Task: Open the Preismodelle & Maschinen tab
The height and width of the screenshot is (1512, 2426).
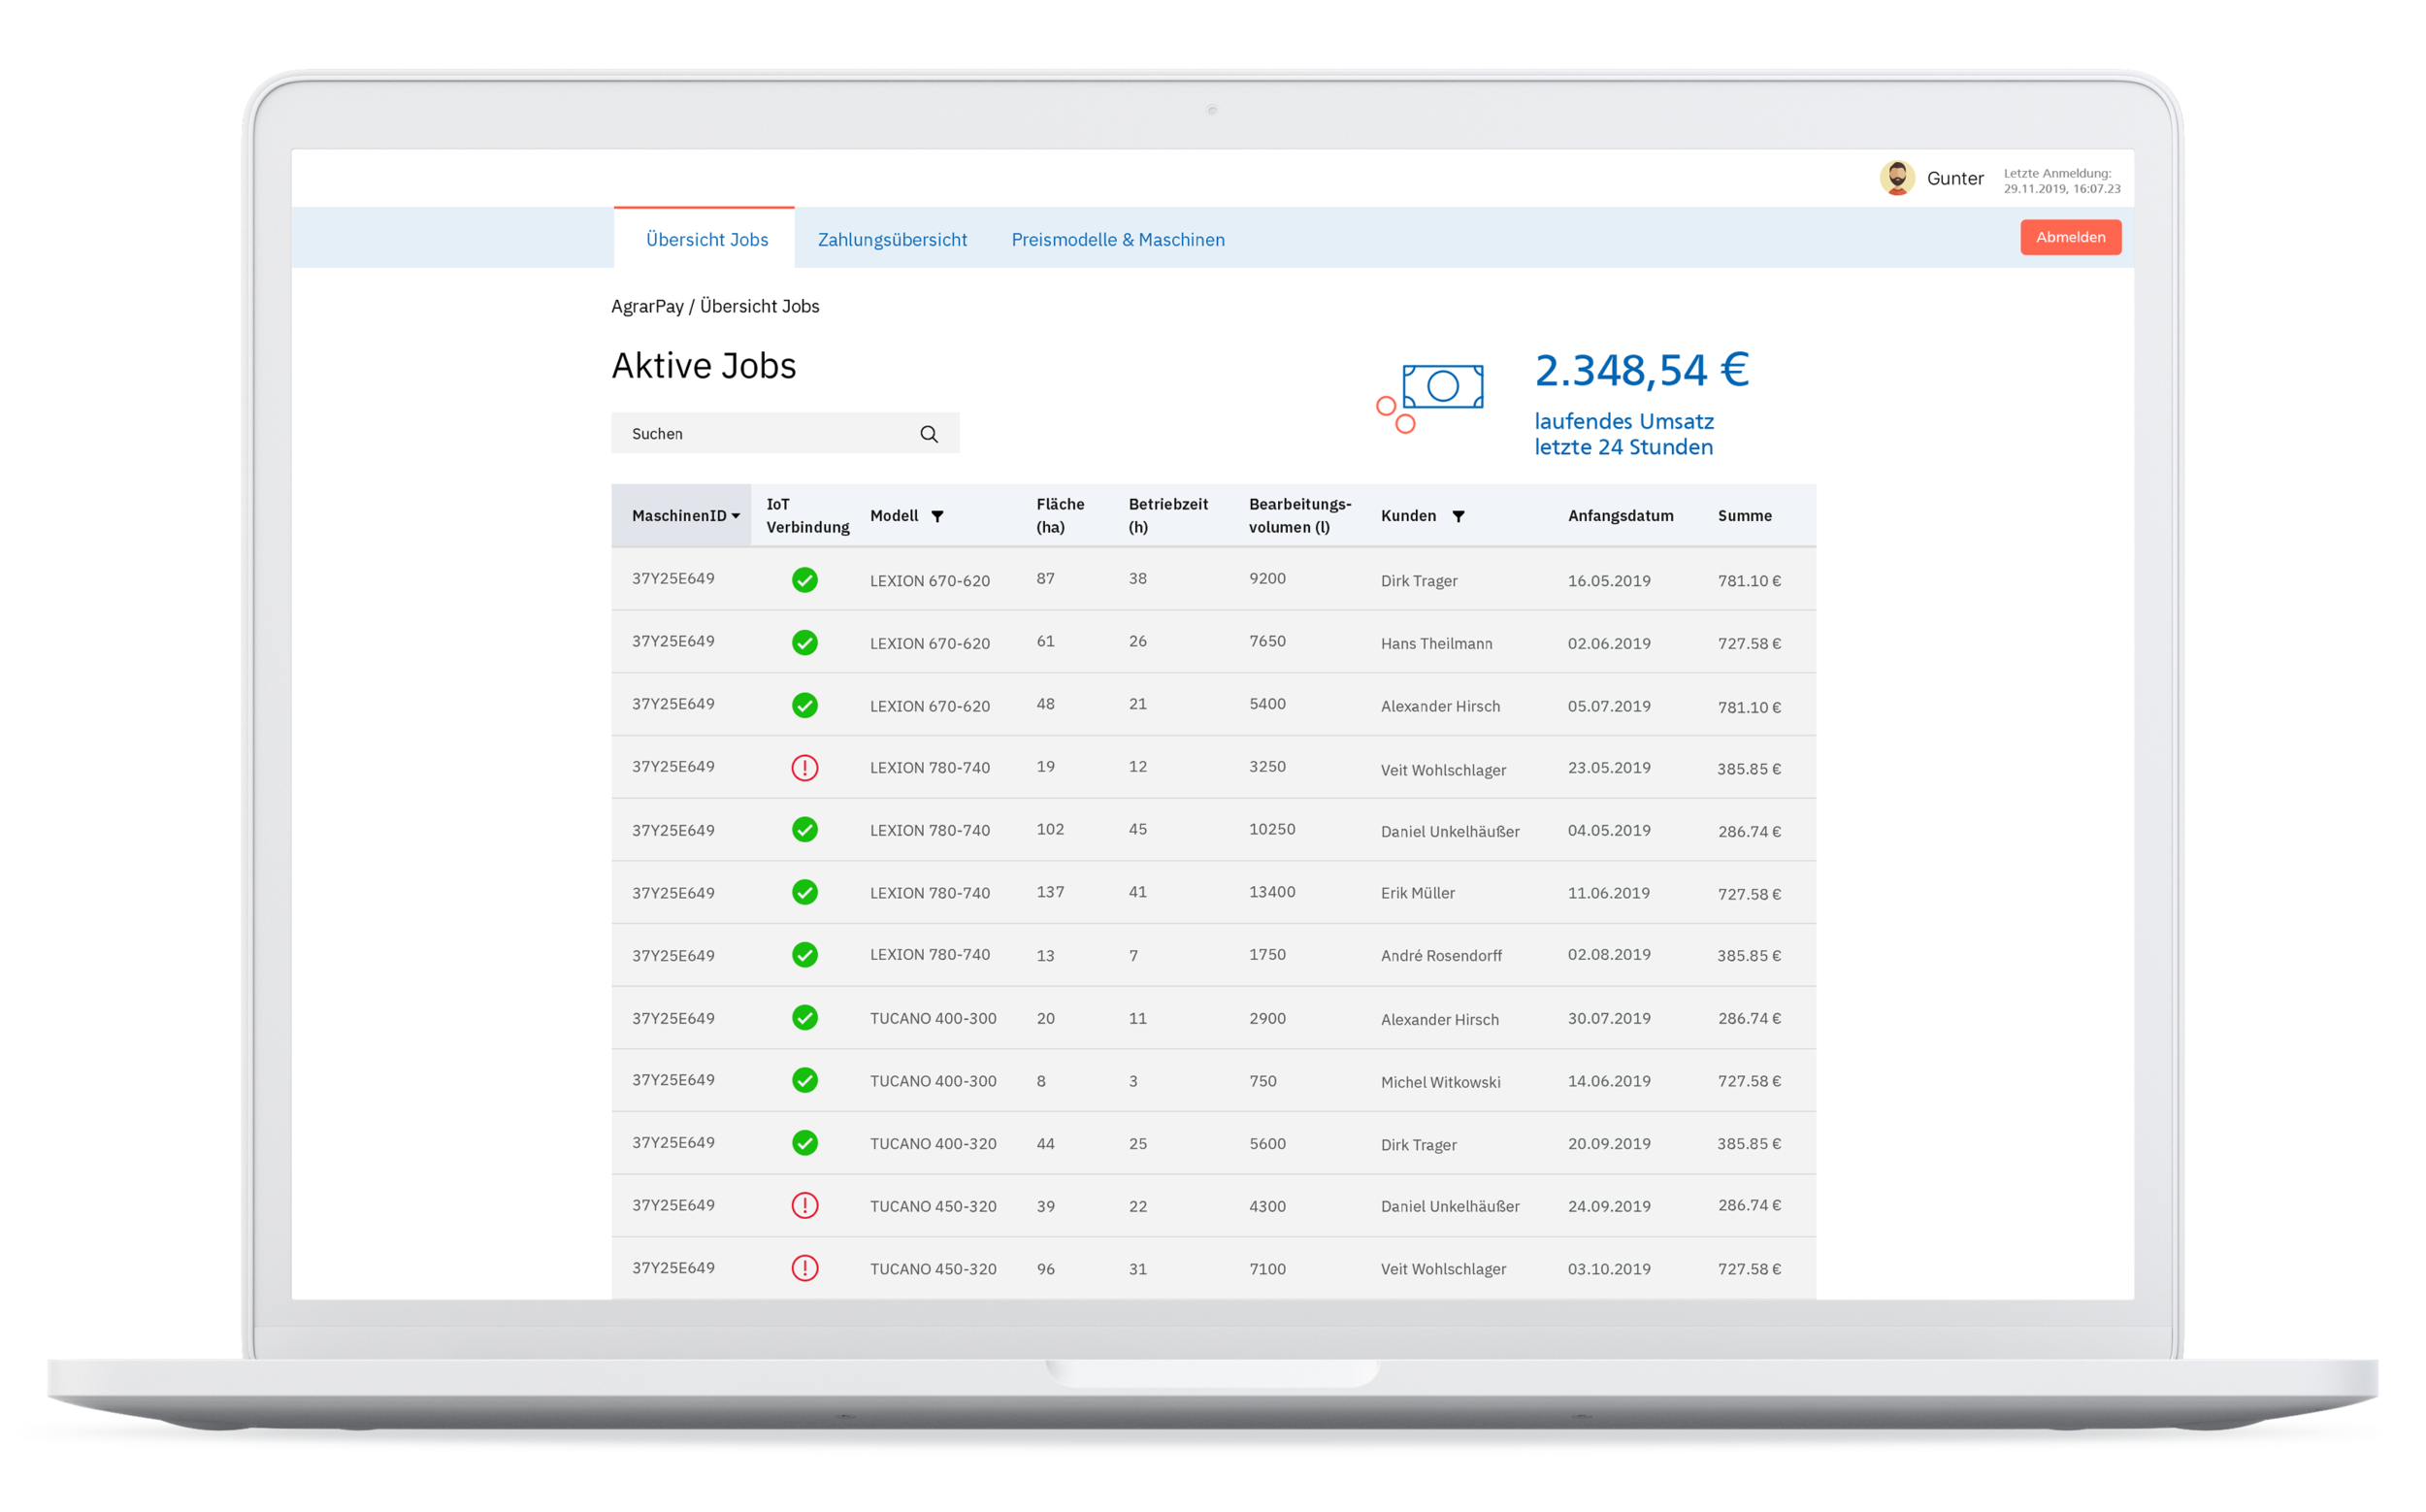Action: (x=1117, y=240)
